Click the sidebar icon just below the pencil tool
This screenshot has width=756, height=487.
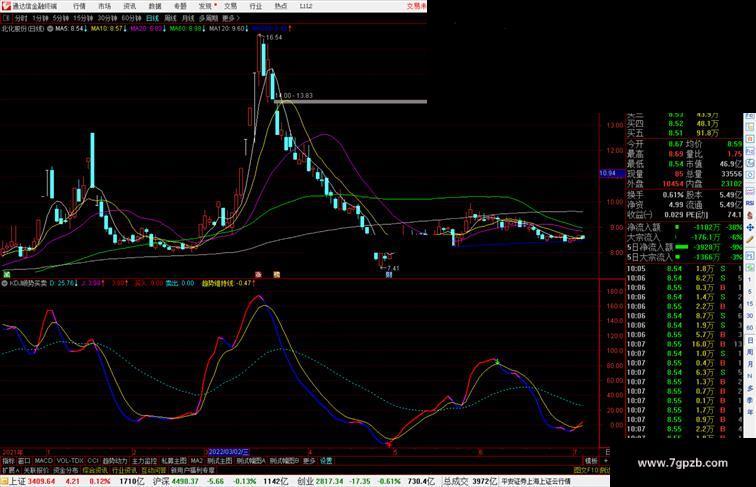point(750,254)
